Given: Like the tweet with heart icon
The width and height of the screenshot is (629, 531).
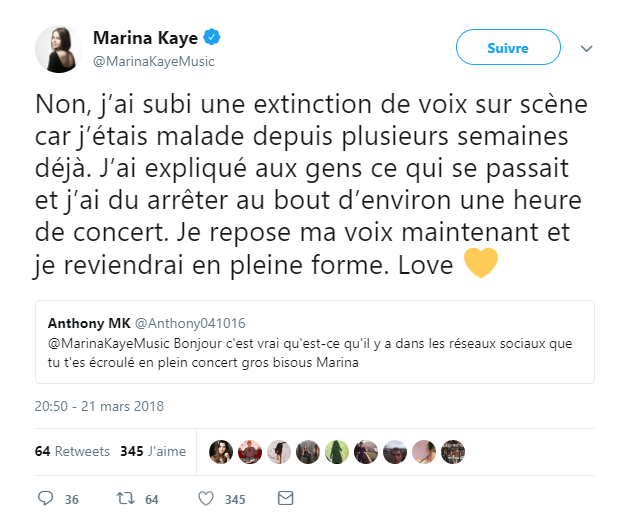Looking at the screenshot, I should [205, 498].
